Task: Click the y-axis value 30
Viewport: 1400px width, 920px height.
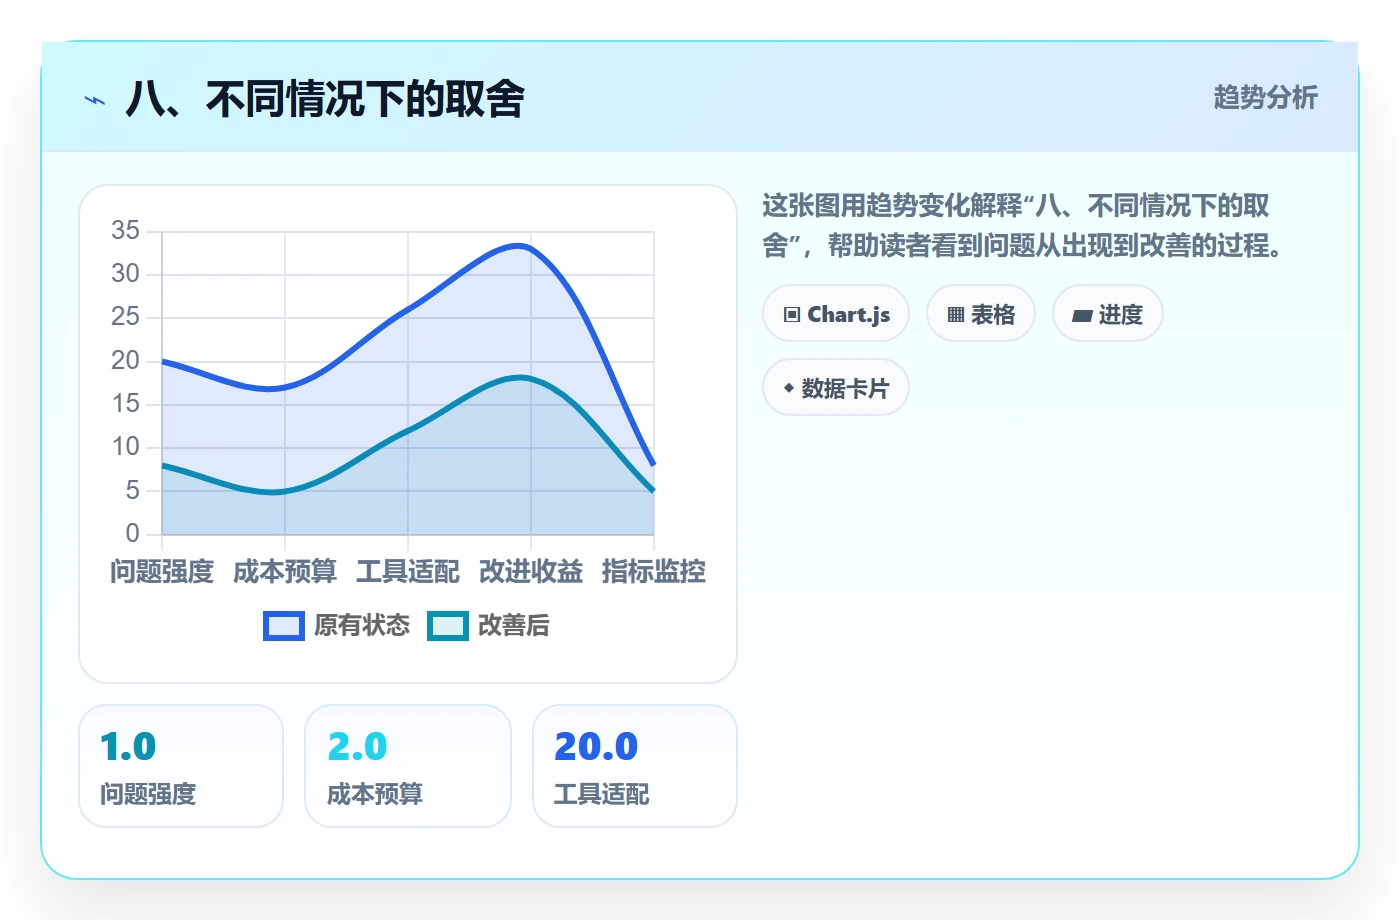Action: (126, 274)
